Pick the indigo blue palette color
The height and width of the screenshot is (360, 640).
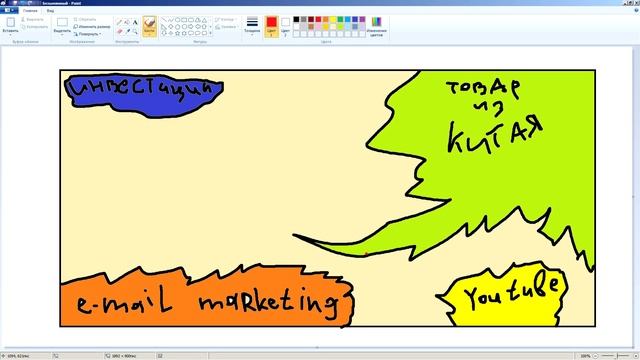(x=355, y=19)
